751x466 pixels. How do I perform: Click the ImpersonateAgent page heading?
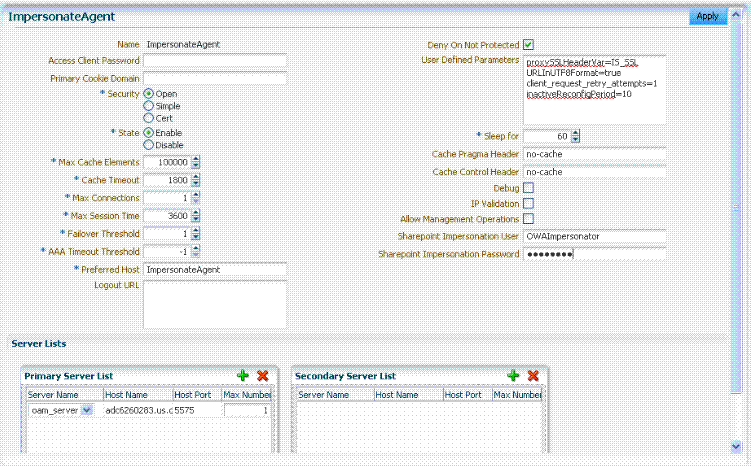[62, 16]
